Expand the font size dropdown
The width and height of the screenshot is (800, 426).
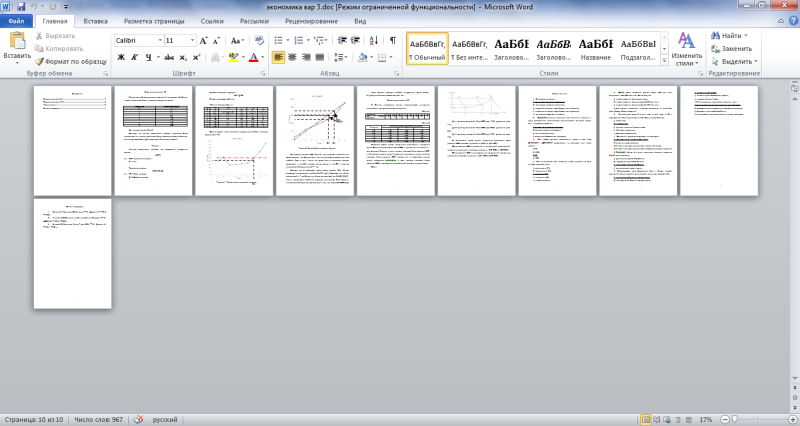[191, 40]
